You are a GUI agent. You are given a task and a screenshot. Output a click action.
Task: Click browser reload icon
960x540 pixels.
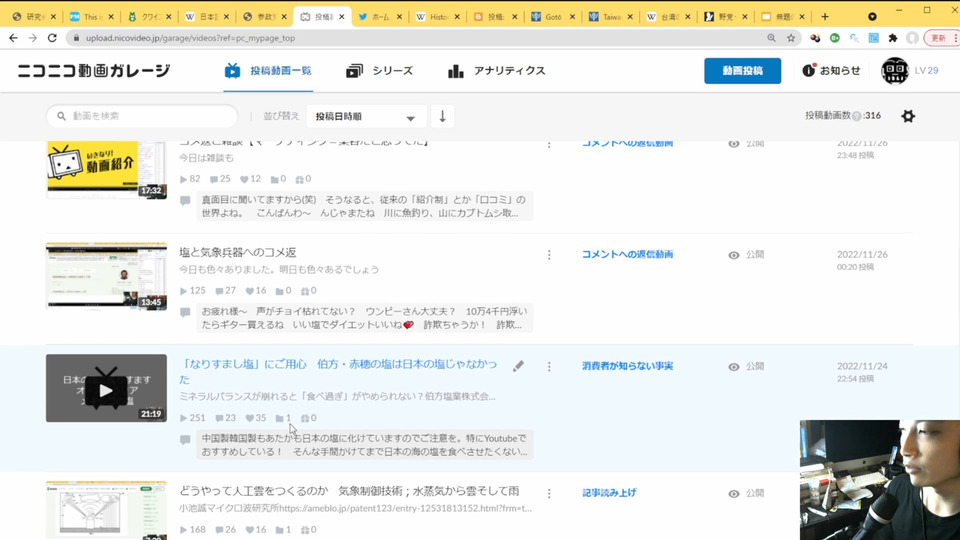(53, 38)
